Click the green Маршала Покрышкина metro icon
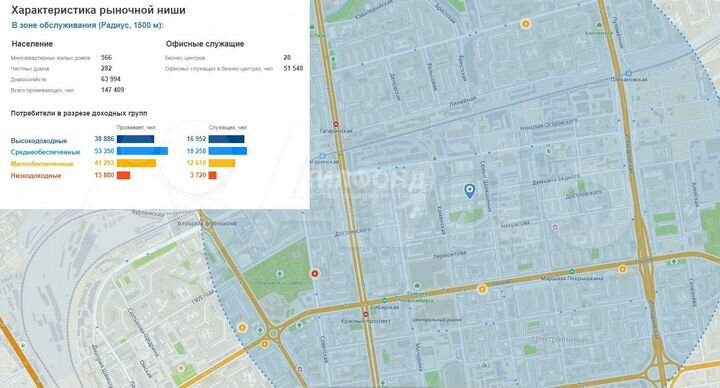Viewport: 720px width, 388px height. 572,271
